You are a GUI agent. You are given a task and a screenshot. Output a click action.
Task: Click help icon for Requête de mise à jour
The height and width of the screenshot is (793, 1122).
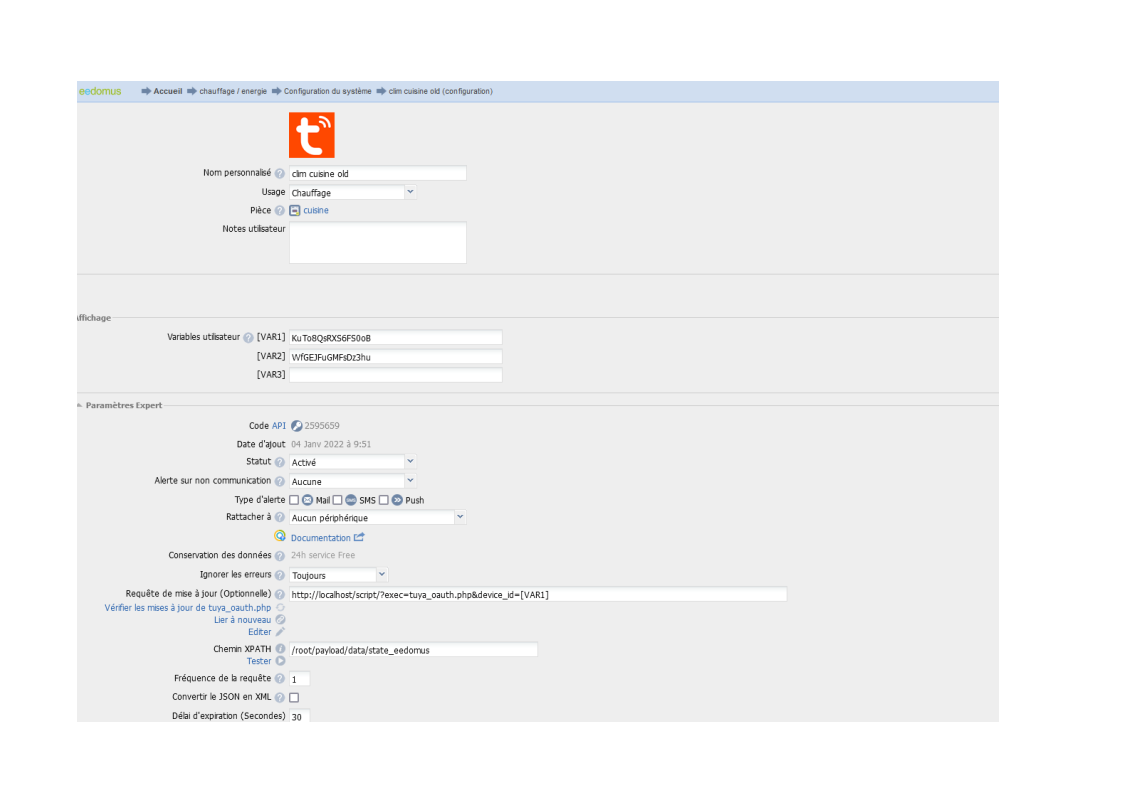tap(280, 594)
